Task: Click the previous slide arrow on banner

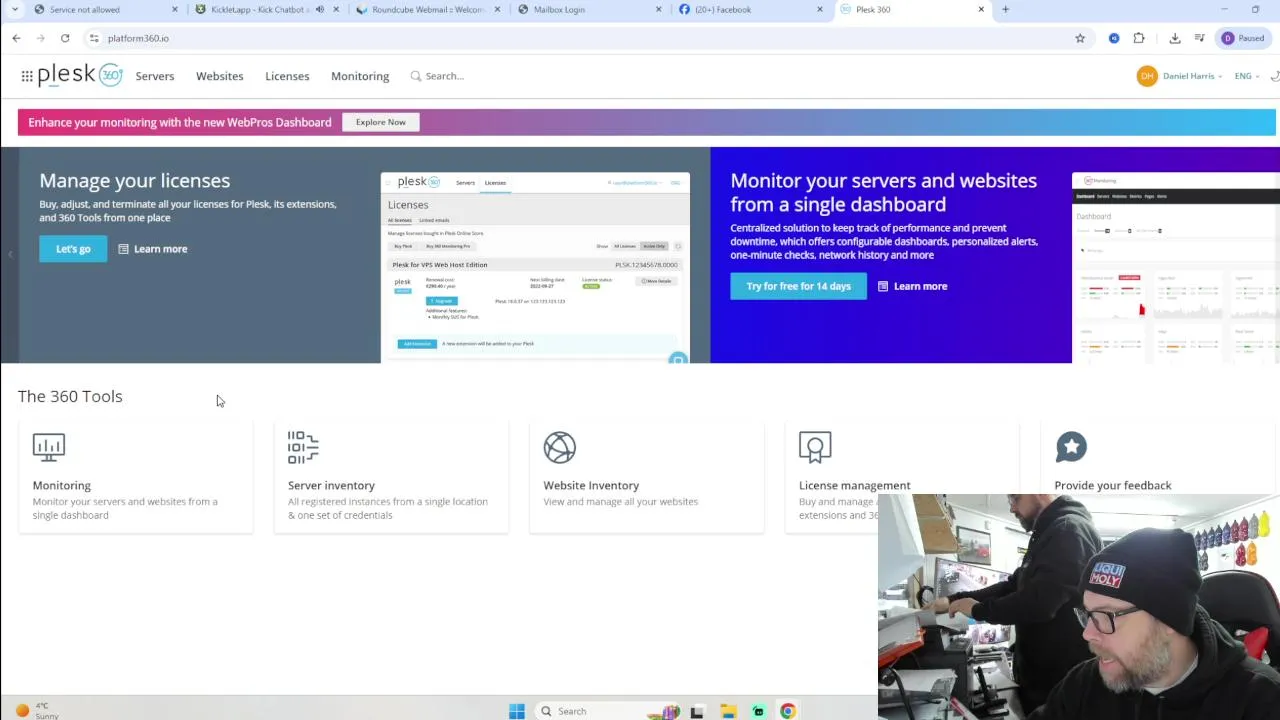Action: pos(9,255)
